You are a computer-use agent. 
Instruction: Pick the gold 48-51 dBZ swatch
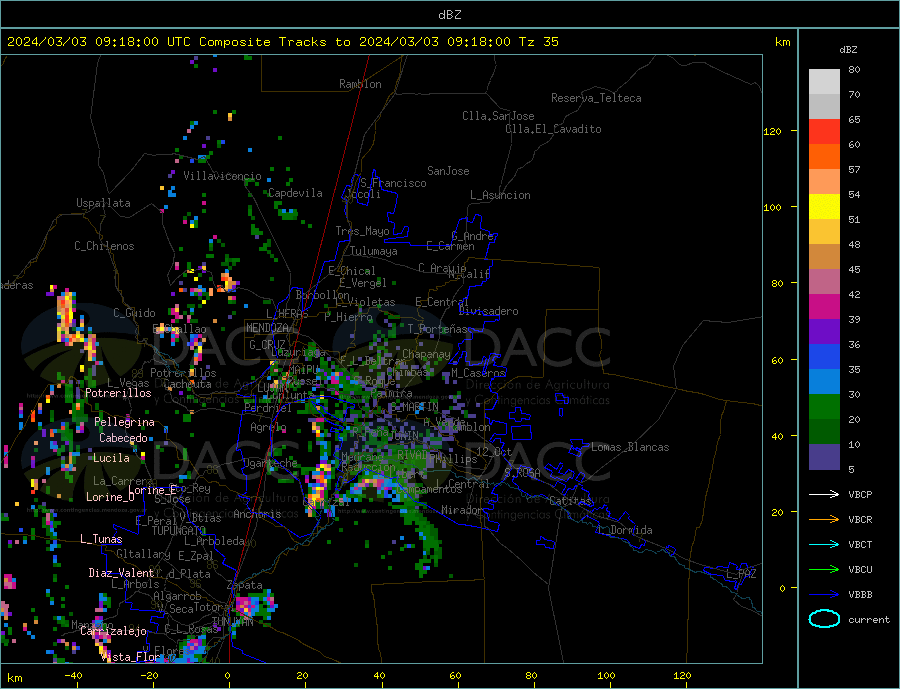[x=824, y=232]
